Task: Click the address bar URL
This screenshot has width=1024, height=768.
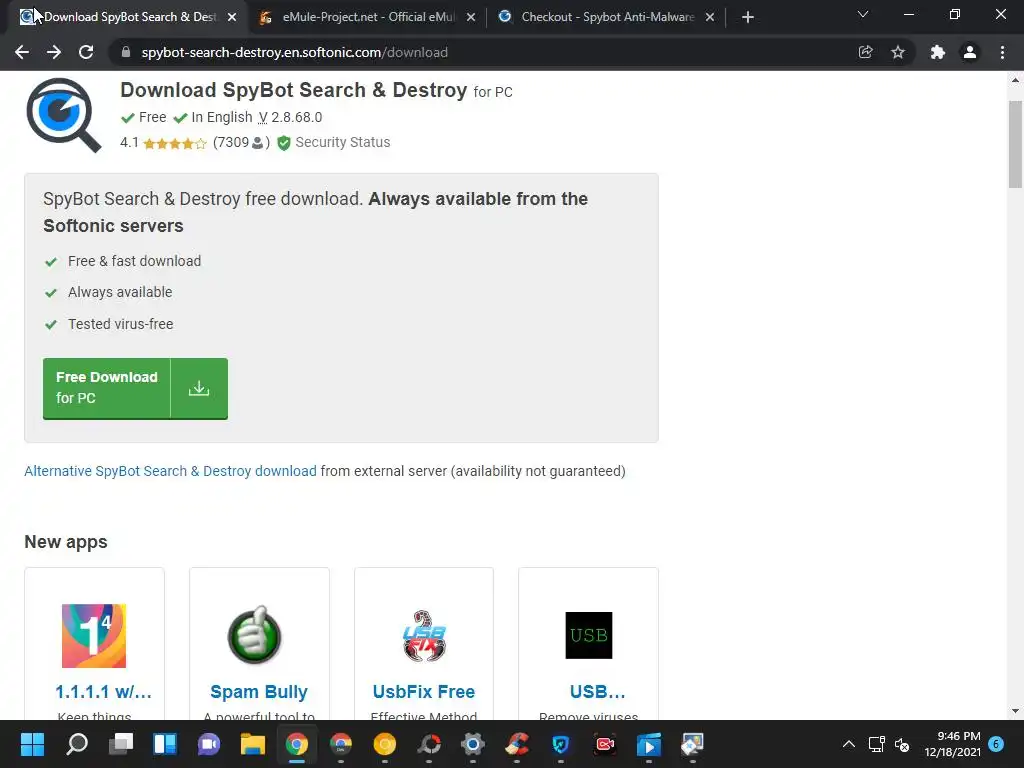Action: coord(295,52)
